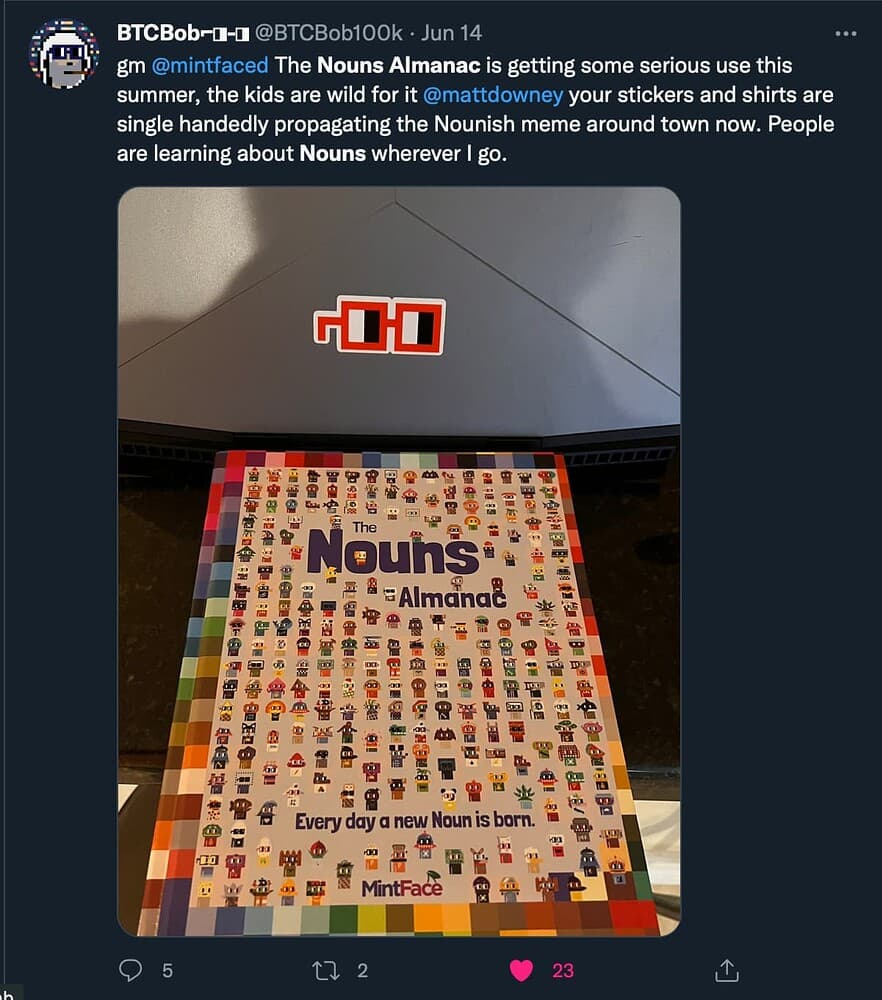
Task: Open the three-dot more options menu
Action: click(x=846, y=33)
